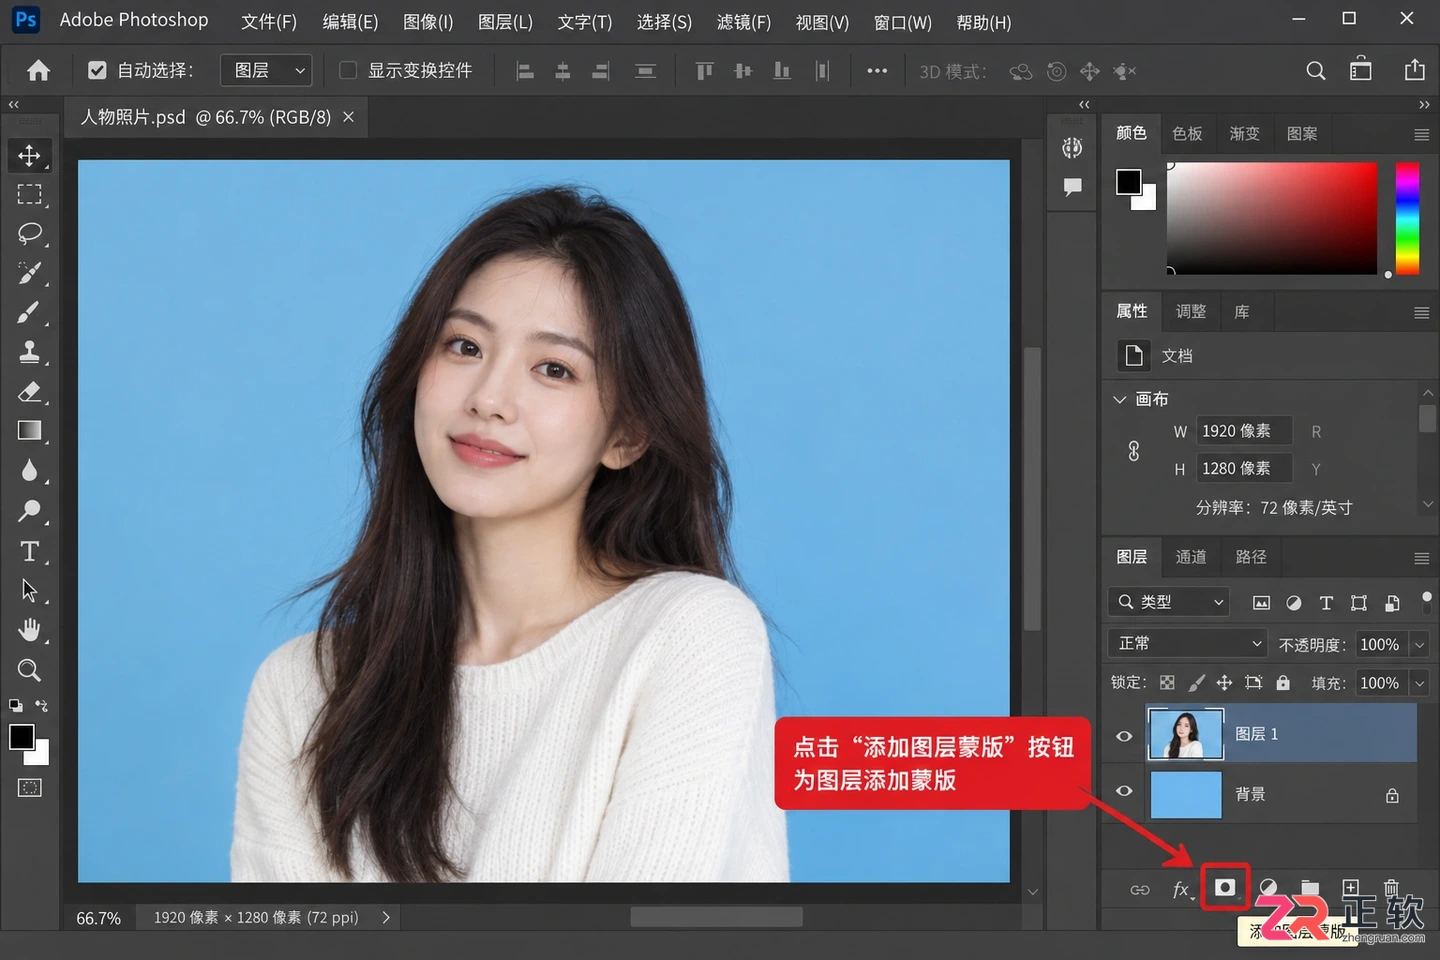Filter layers by pixel layers icon
1440x960 pixels.
coord(1261,603)
